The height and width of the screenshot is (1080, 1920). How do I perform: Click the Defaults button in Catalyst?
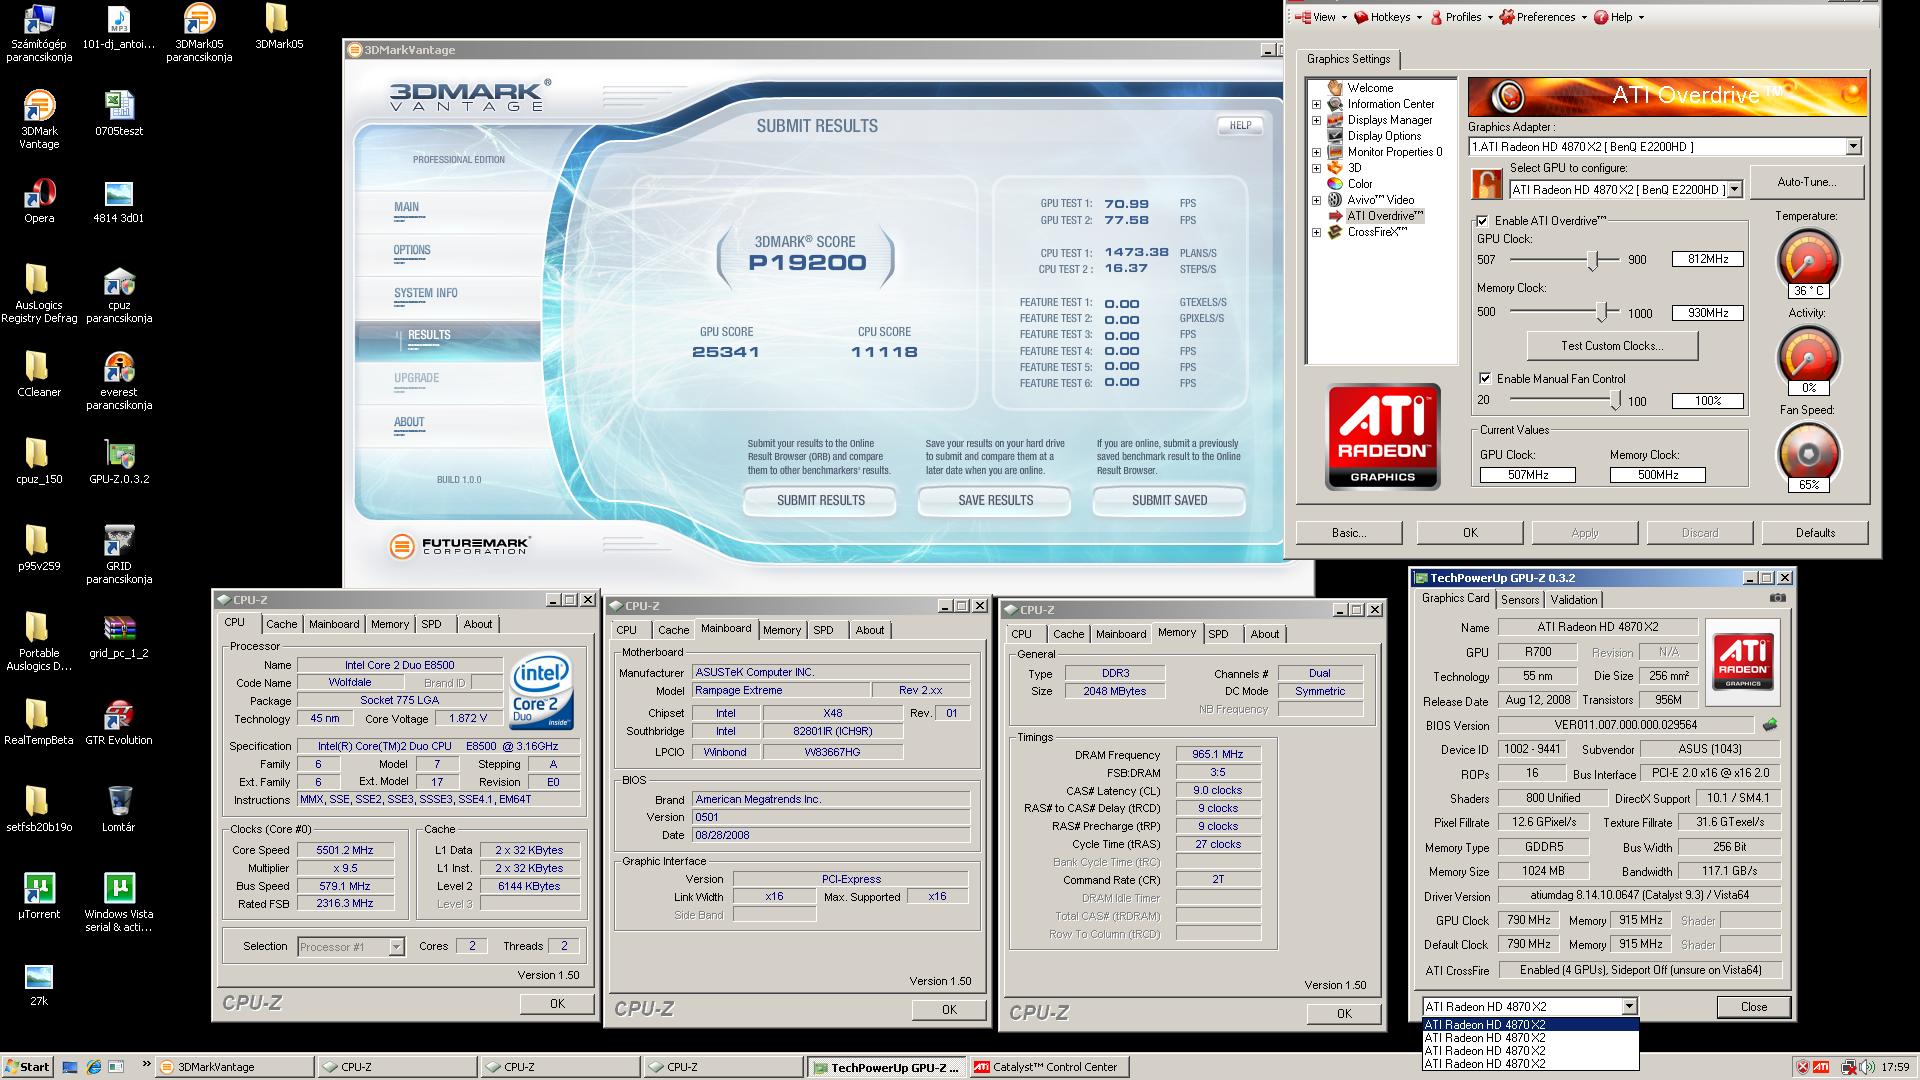[x=1815, y=533]
